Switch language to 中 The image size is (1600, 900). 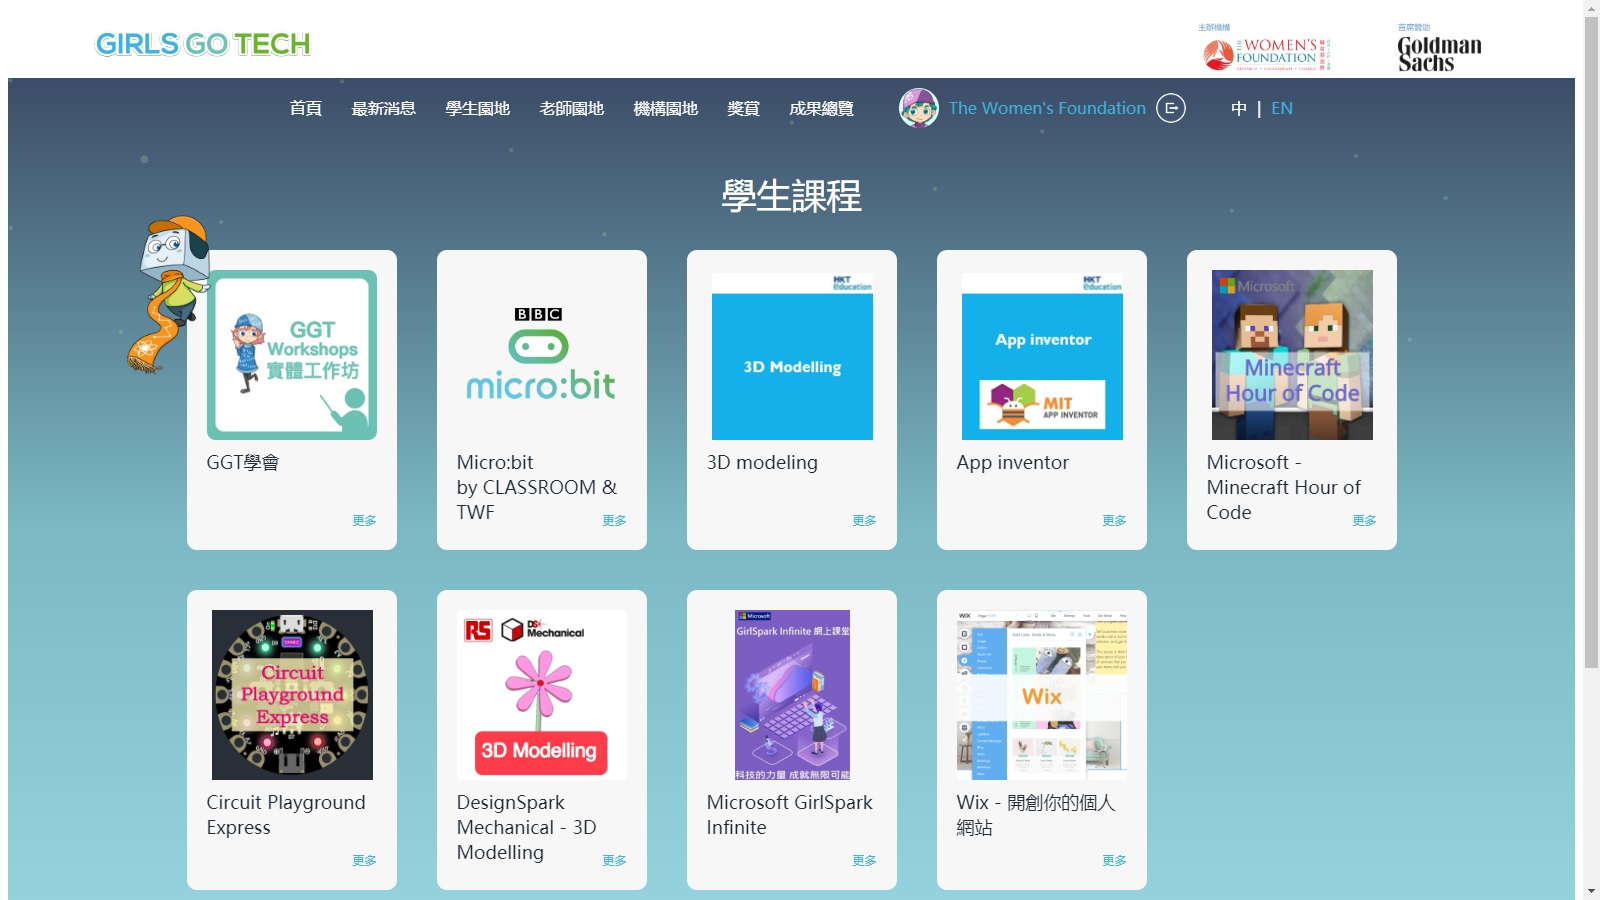tap(1239, 108)
